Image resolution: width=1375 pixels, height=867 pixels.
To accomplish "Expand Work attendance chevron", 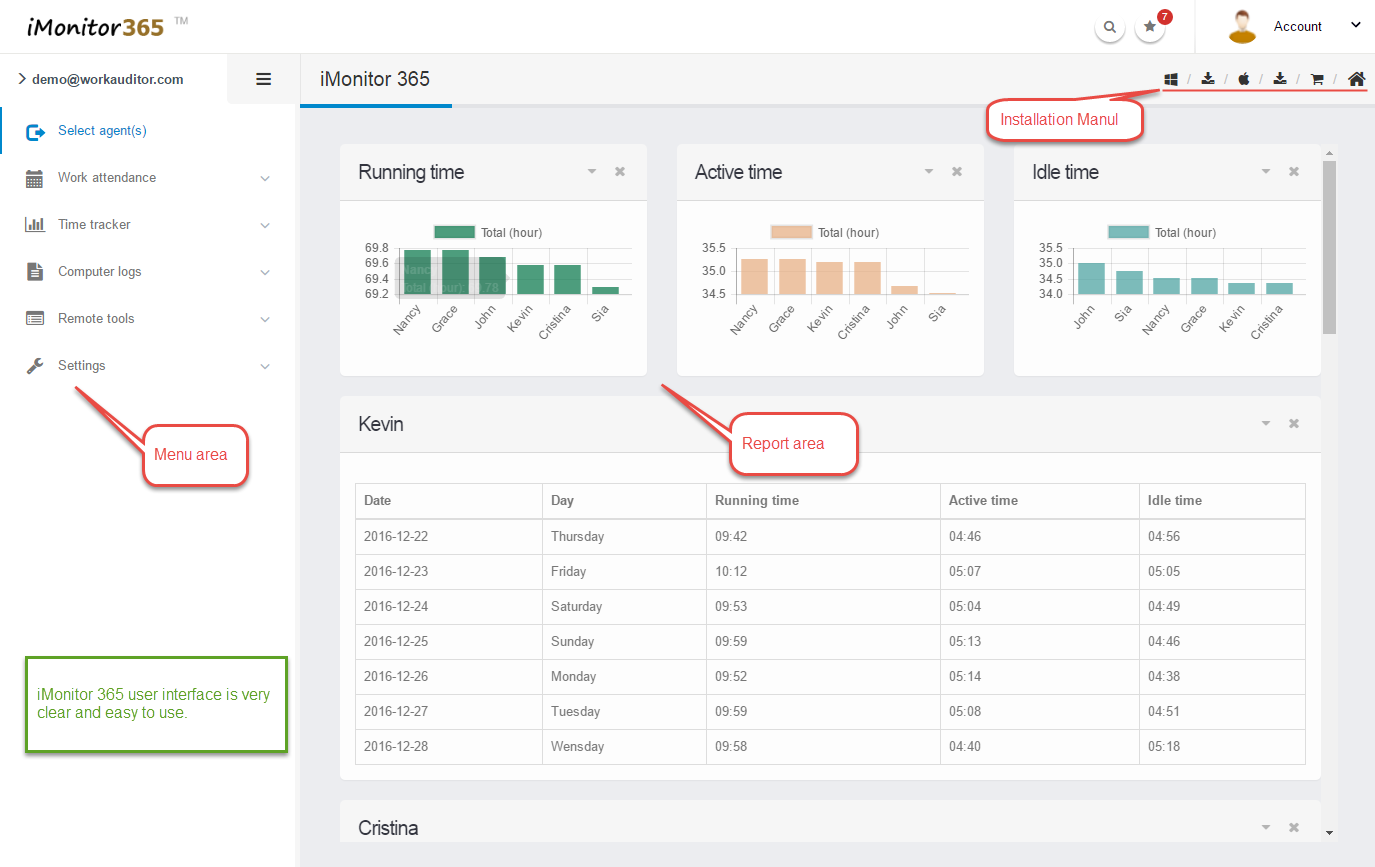I will pyautogui.click(x=265, y=179).
